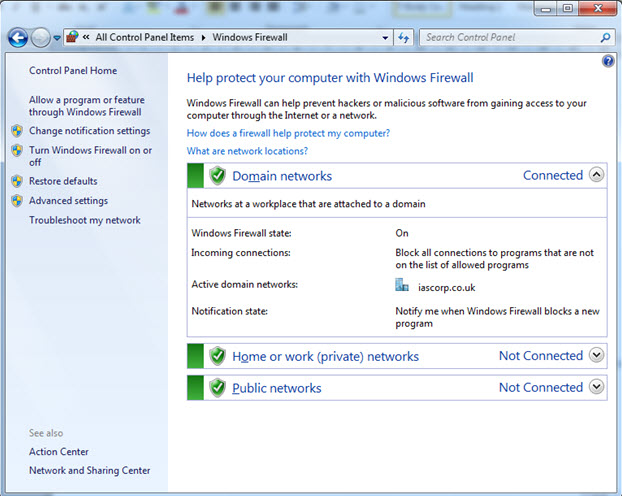Open the address bar history dropdown
This screenshot has width=622, height=496.
pos(385,38)
